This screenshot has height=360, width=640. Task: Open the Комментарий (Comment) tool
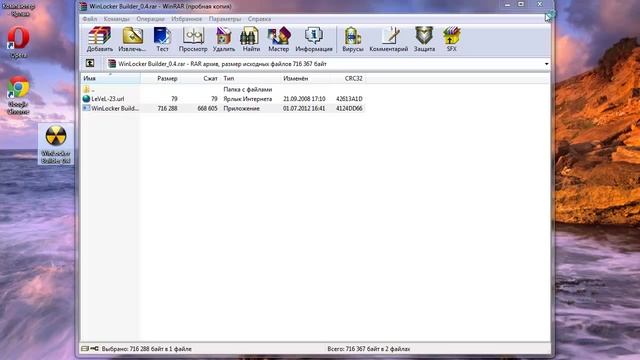[389, 39]
